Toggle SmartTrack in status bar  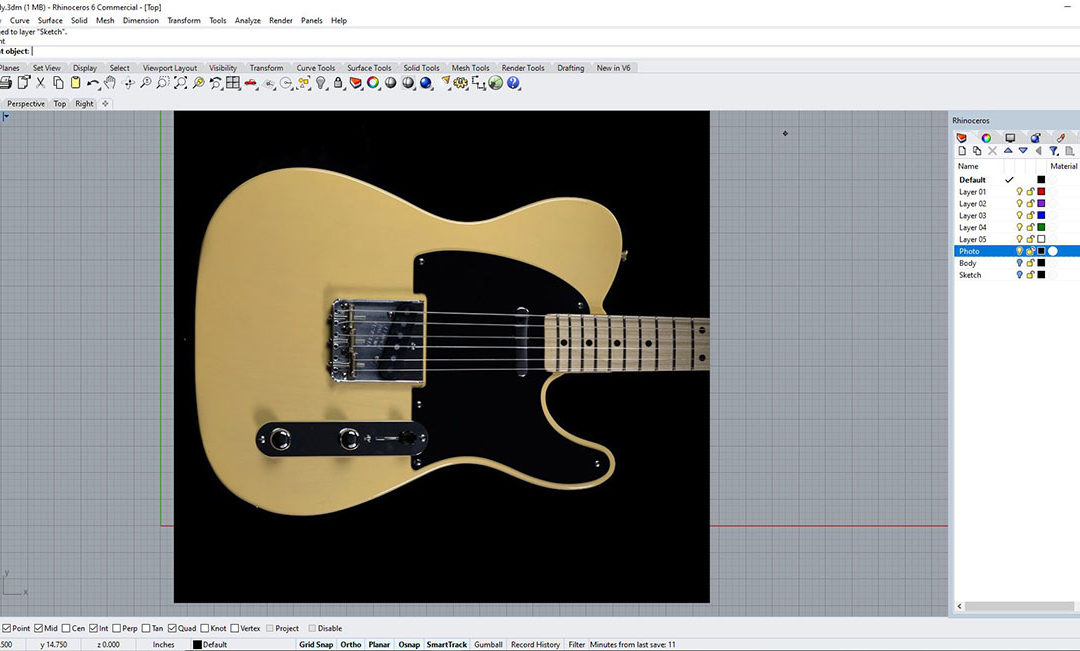[446, 645]
